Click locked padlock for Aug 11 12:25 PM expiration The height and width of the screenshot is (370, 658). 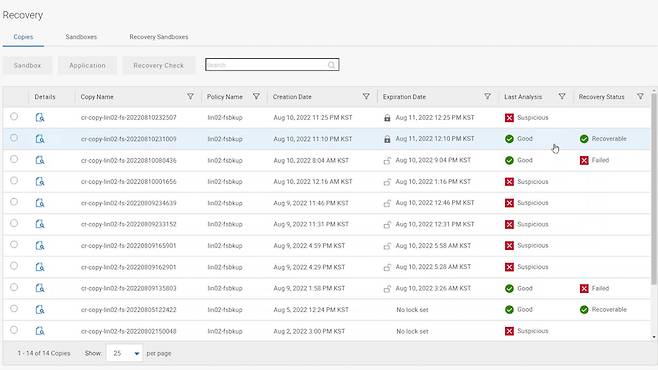pyautogui.click(x=387, y=118)
